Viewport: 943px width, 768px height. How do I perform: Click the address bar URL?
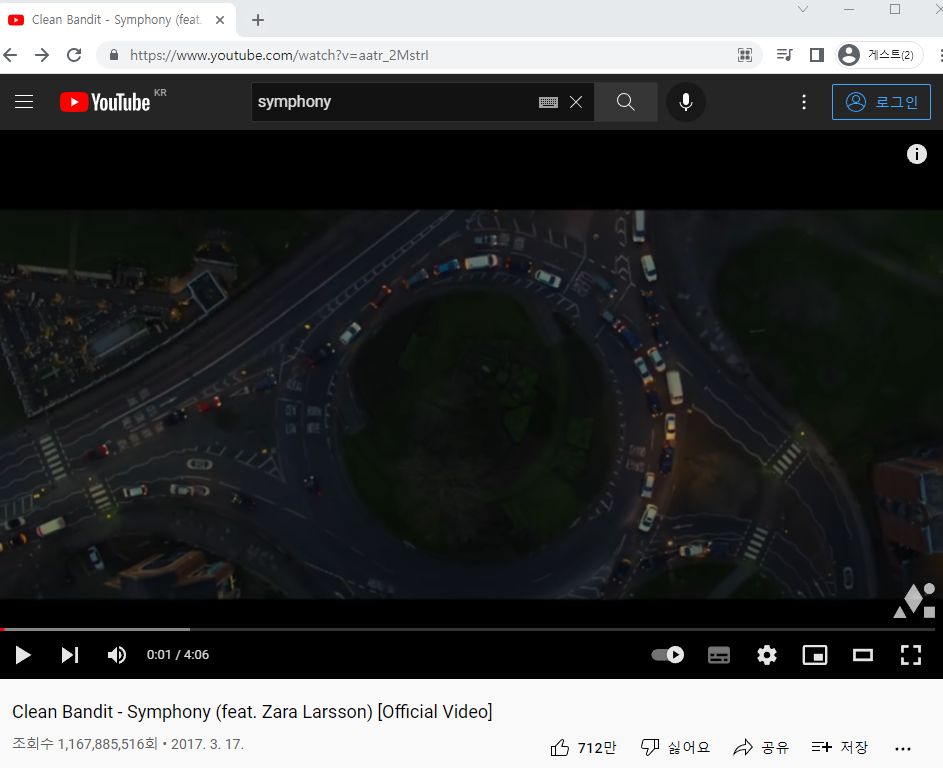279,55
